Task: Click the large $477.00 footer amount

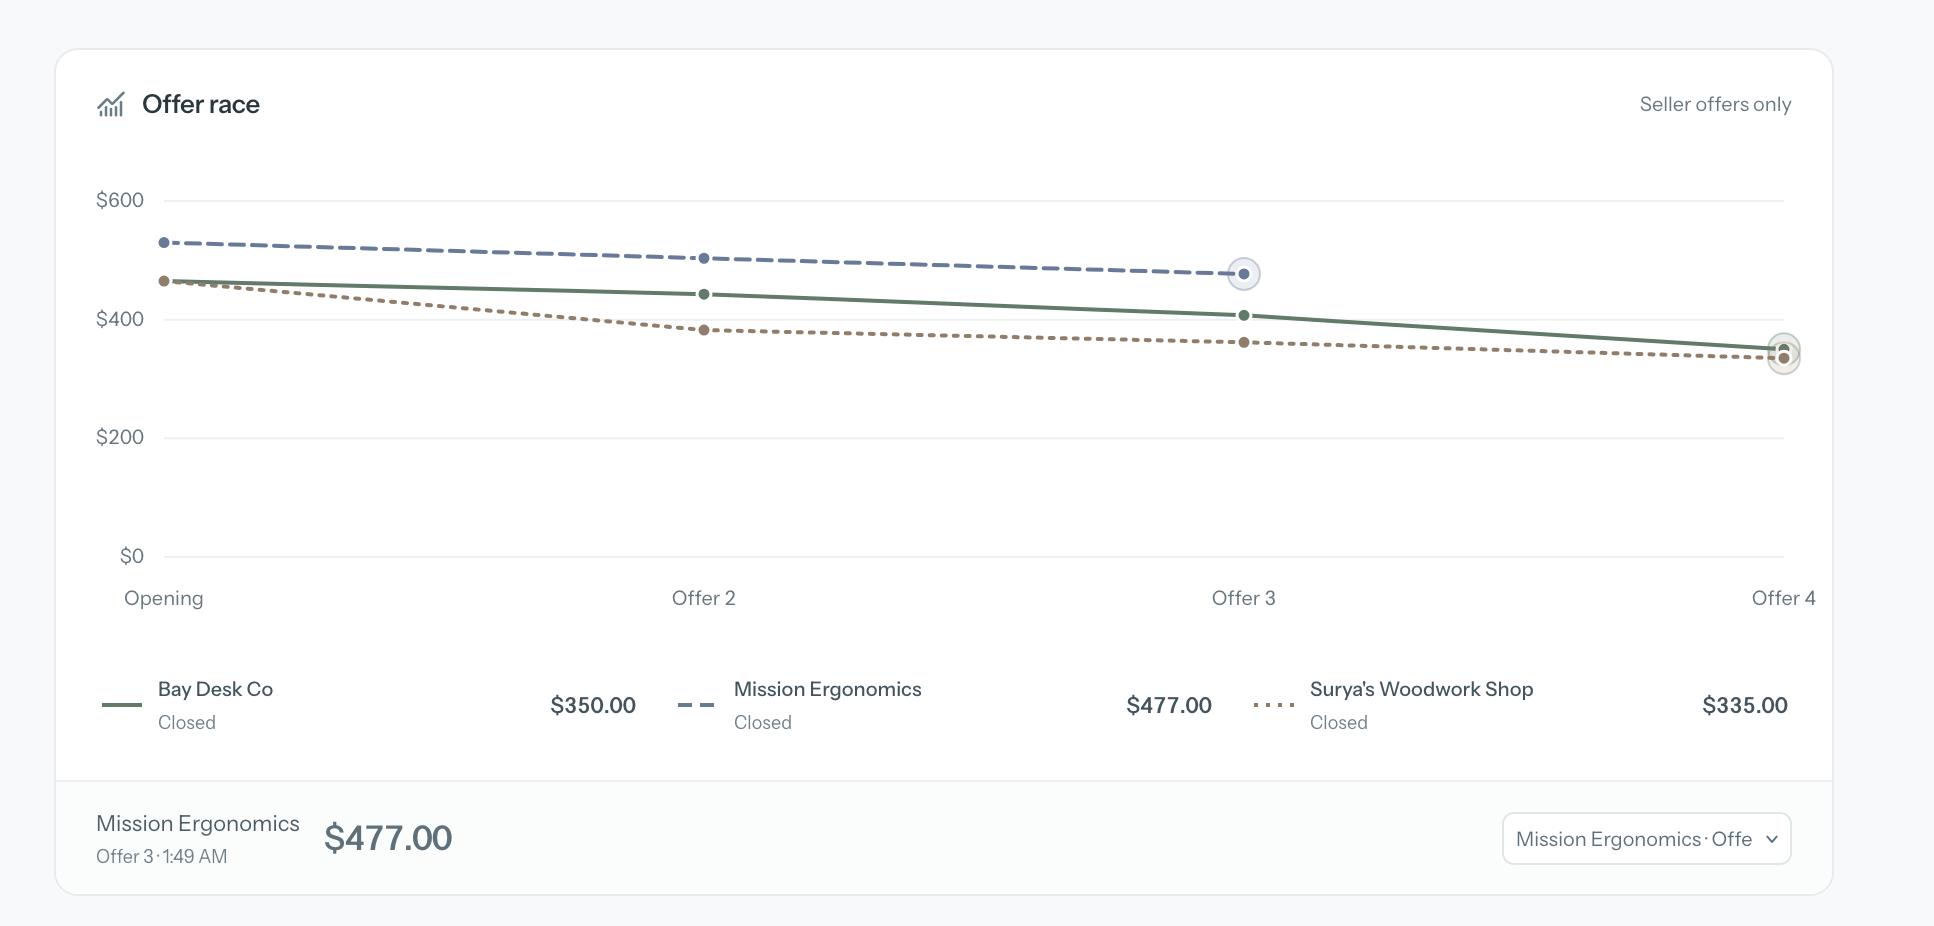Action: pyautogui.click(x=388, y=838)
